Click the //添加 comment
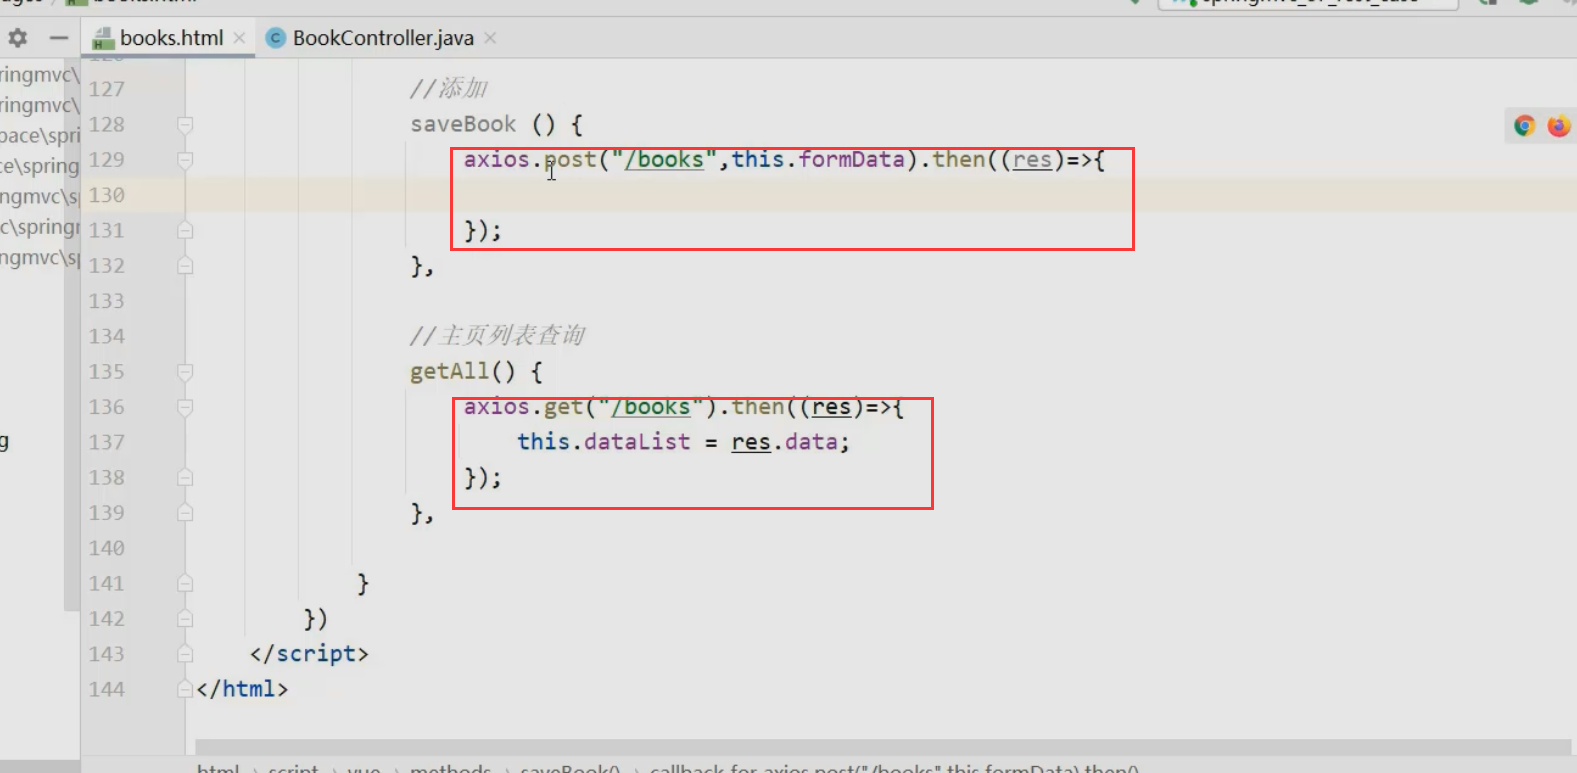Image resolution: width=1577 pixels, height=773 pixels. pos(449,89)
